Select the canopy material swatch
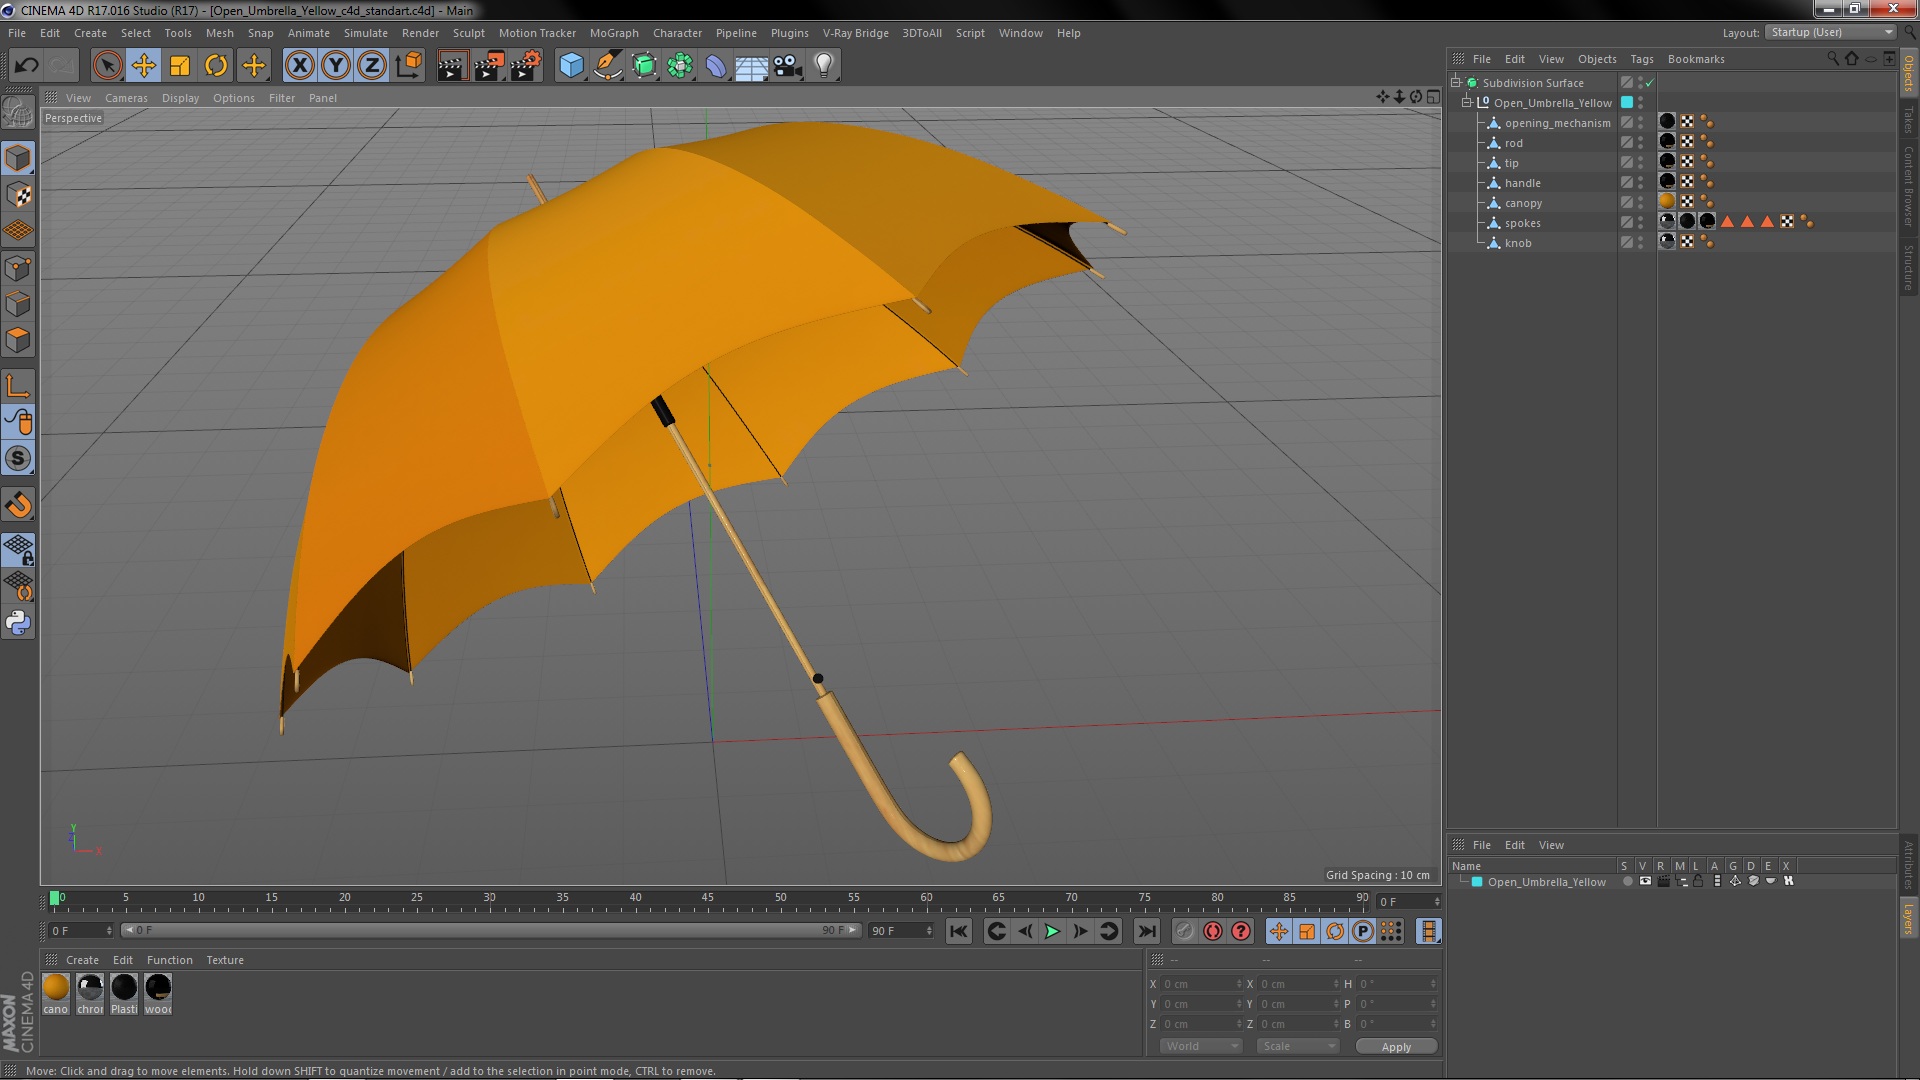This screenshot has width=1920, height=1080. click(x=56, y=987)
